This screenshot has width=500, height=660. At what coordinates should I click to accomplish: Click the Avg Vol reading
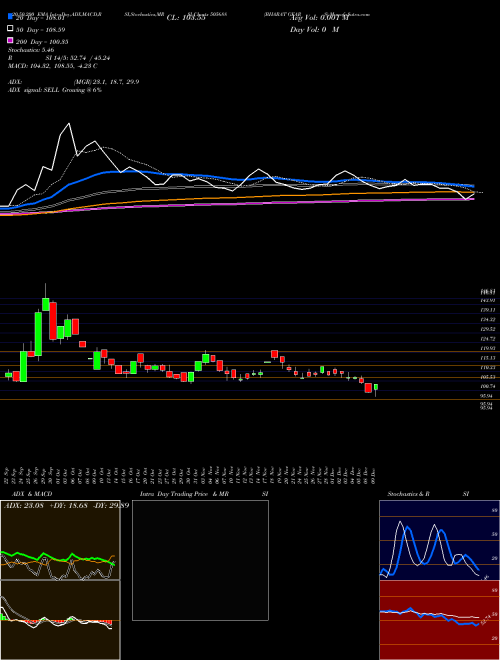pyautogui.click(x=319, y=18)
